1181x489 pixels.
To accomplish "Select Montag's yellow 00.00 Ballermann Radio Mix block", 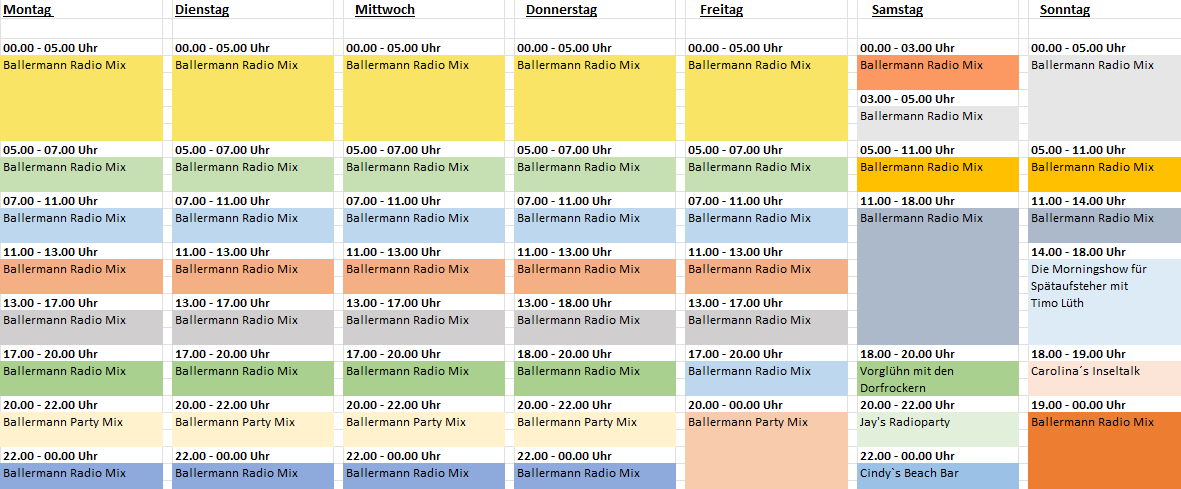I will click(81, 98).
